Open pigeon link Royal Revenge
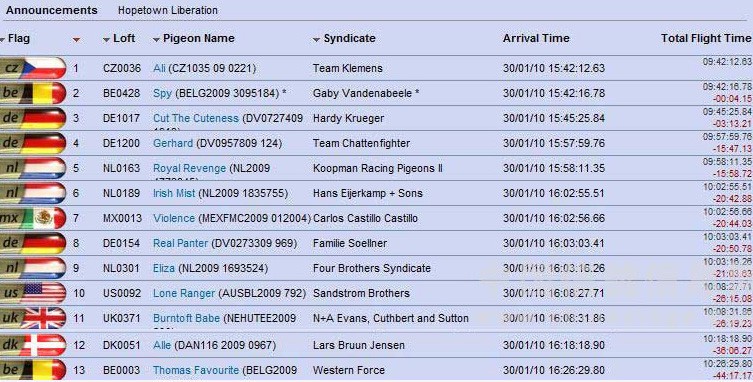Screen dimensions: 753x382 pos(189,168)
